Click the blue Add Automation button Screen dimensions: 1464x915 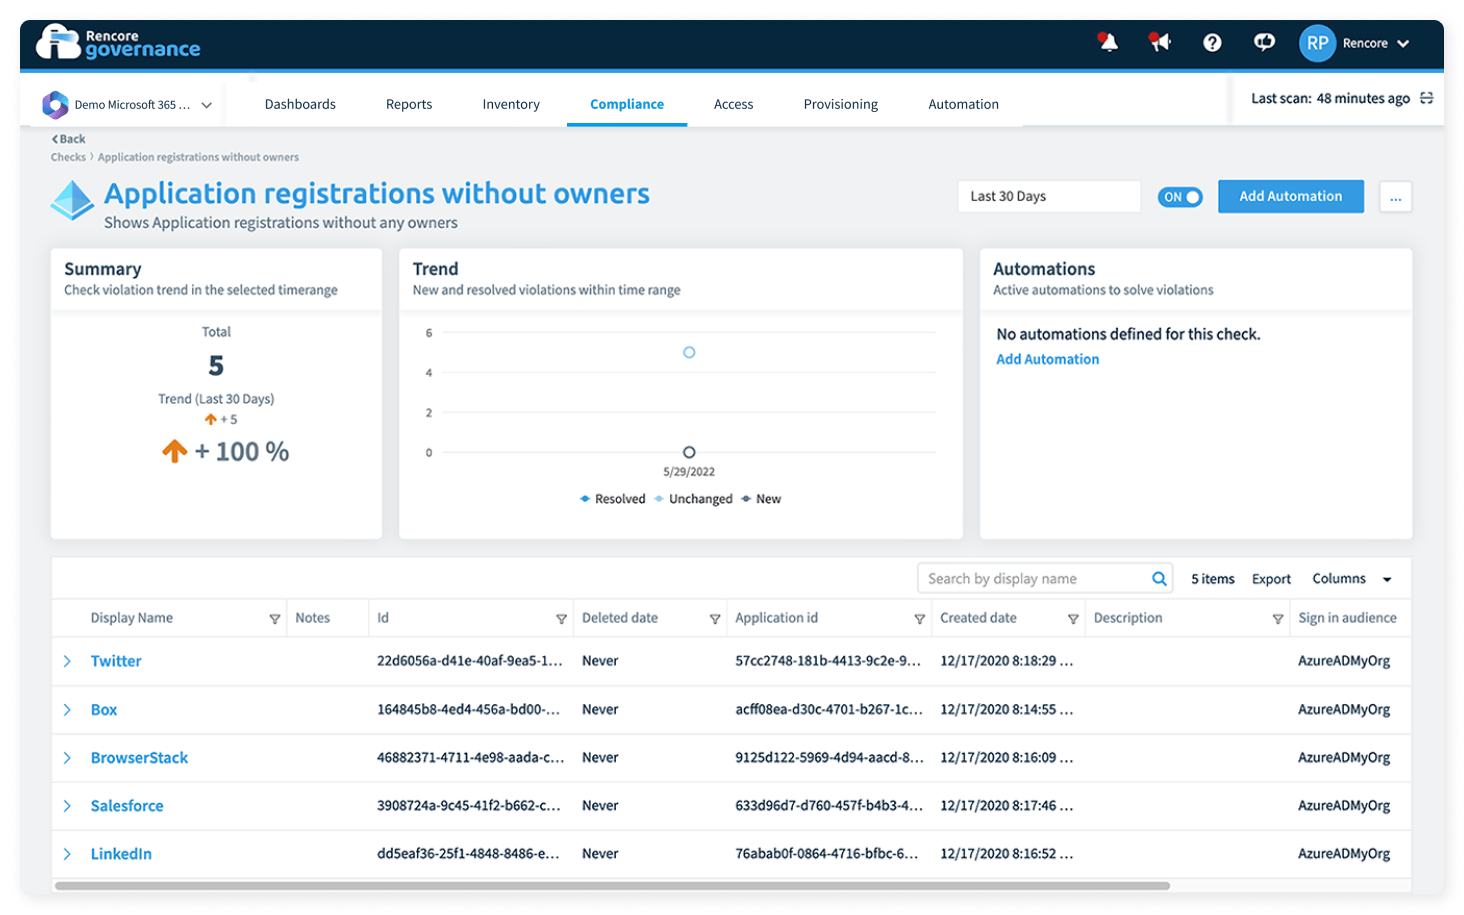click(1291, 196)
